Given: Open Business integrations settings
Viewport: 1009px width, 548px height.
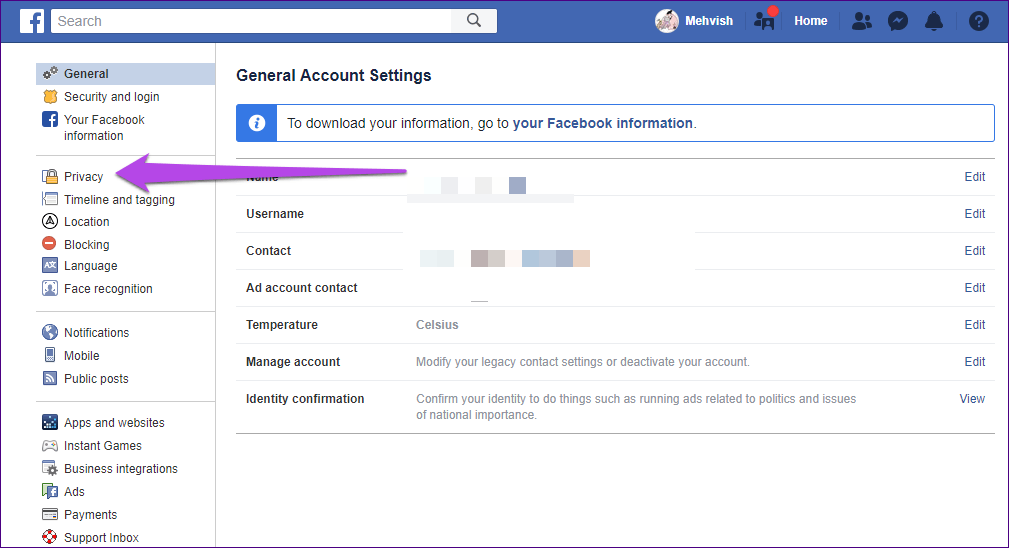Looking at the screenshot, I should (x=120, y=469).
